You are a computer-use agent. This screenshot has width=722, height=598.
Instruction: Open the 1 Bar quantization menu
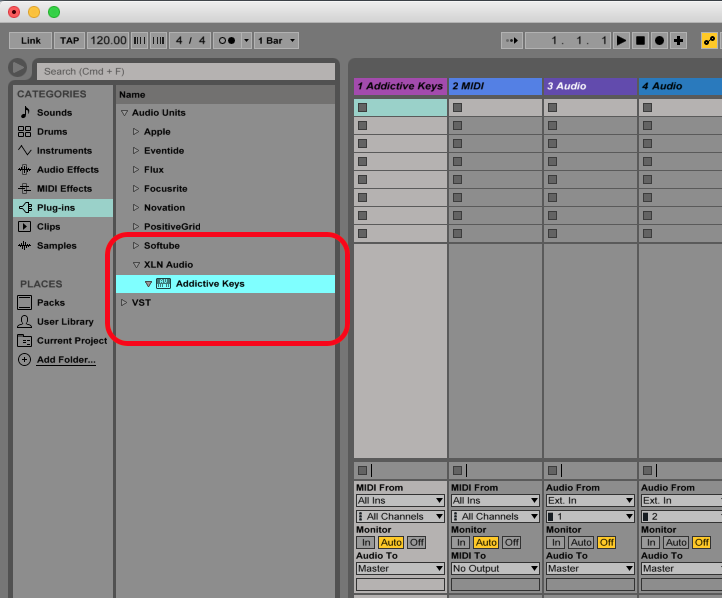(x=276, y=41)
